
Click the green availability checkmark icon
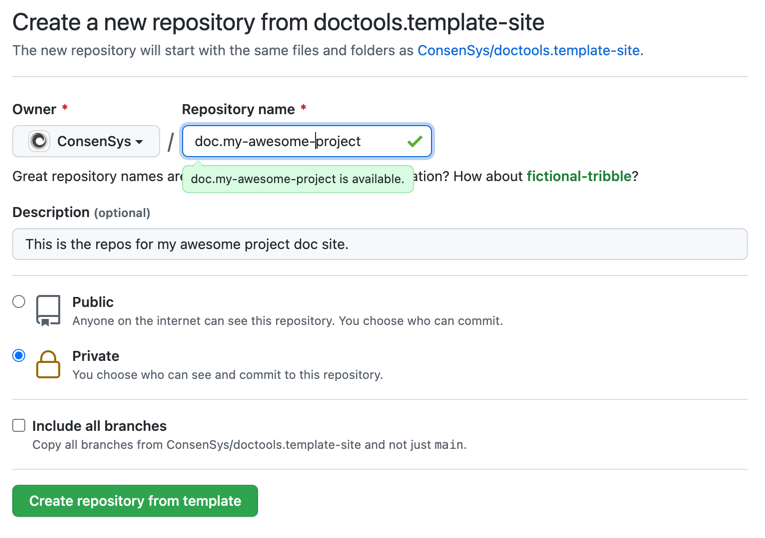coord(414,141)
